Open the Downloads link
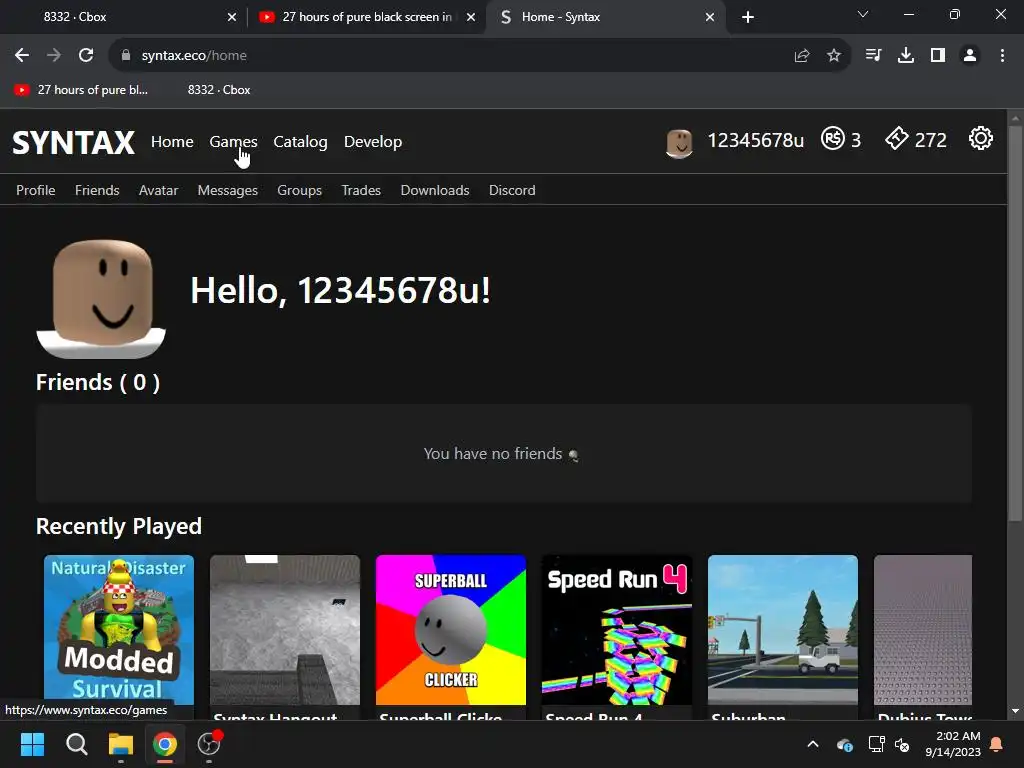Viewport: 1024px width, 768px height. [435, 190]
